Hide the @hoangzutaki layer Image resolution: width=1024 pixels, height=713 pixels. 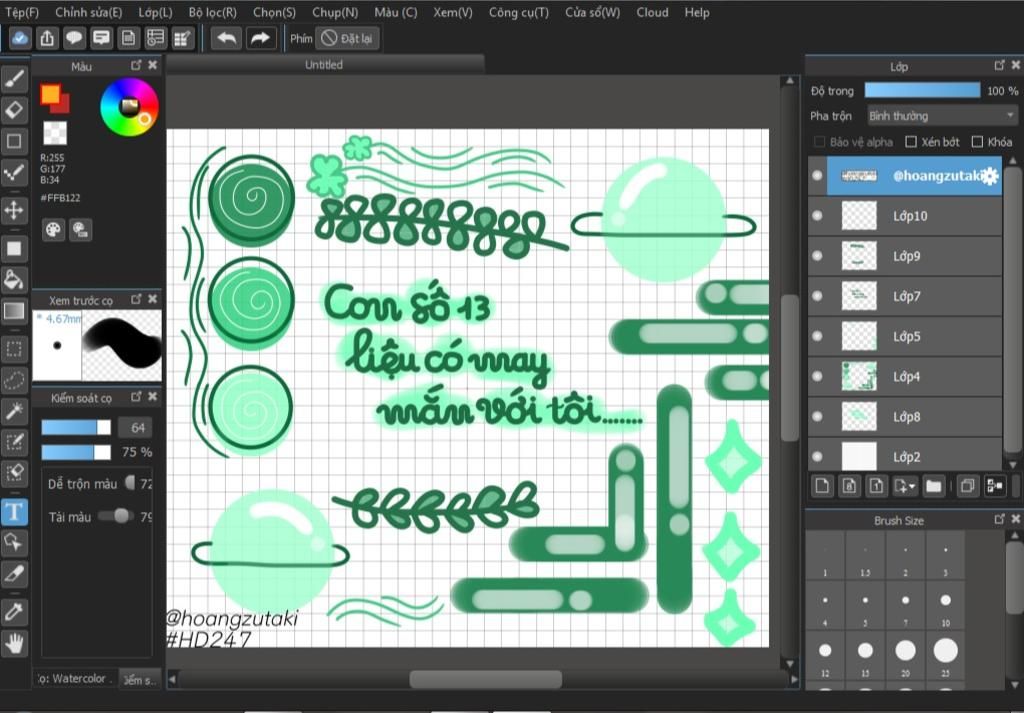tap(817, 176)
